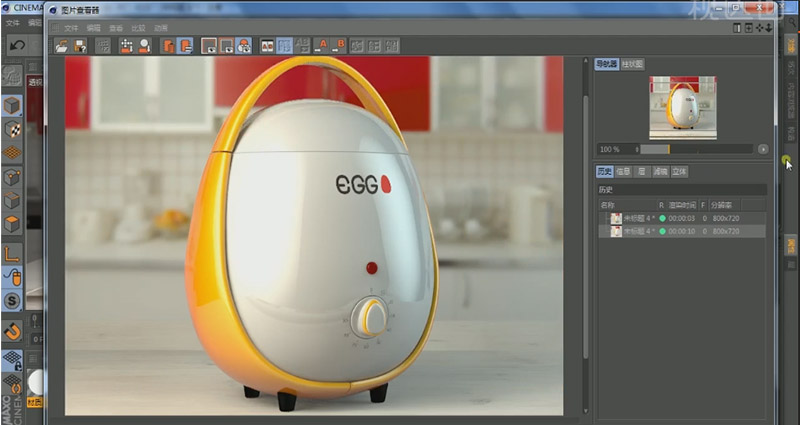This screenshot has width=800, height=425.
Task: Click the second greyed compare layout icon
Action: pos(374,46)
